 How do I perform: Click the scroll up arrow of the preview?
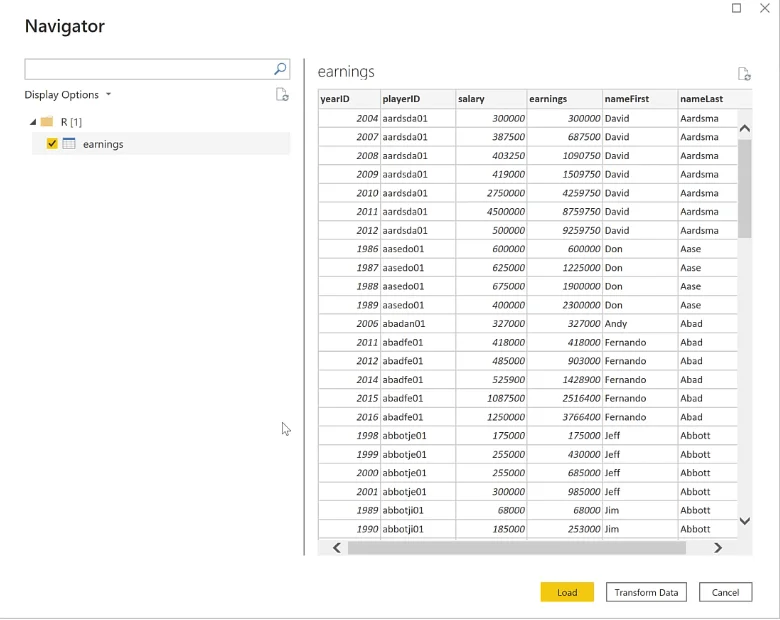(x=745, y=128)
